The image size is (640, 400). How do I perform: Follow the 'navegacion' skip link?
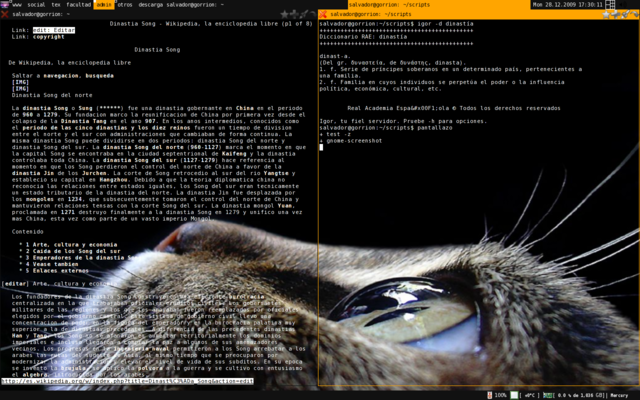click(x=62, y=76)
